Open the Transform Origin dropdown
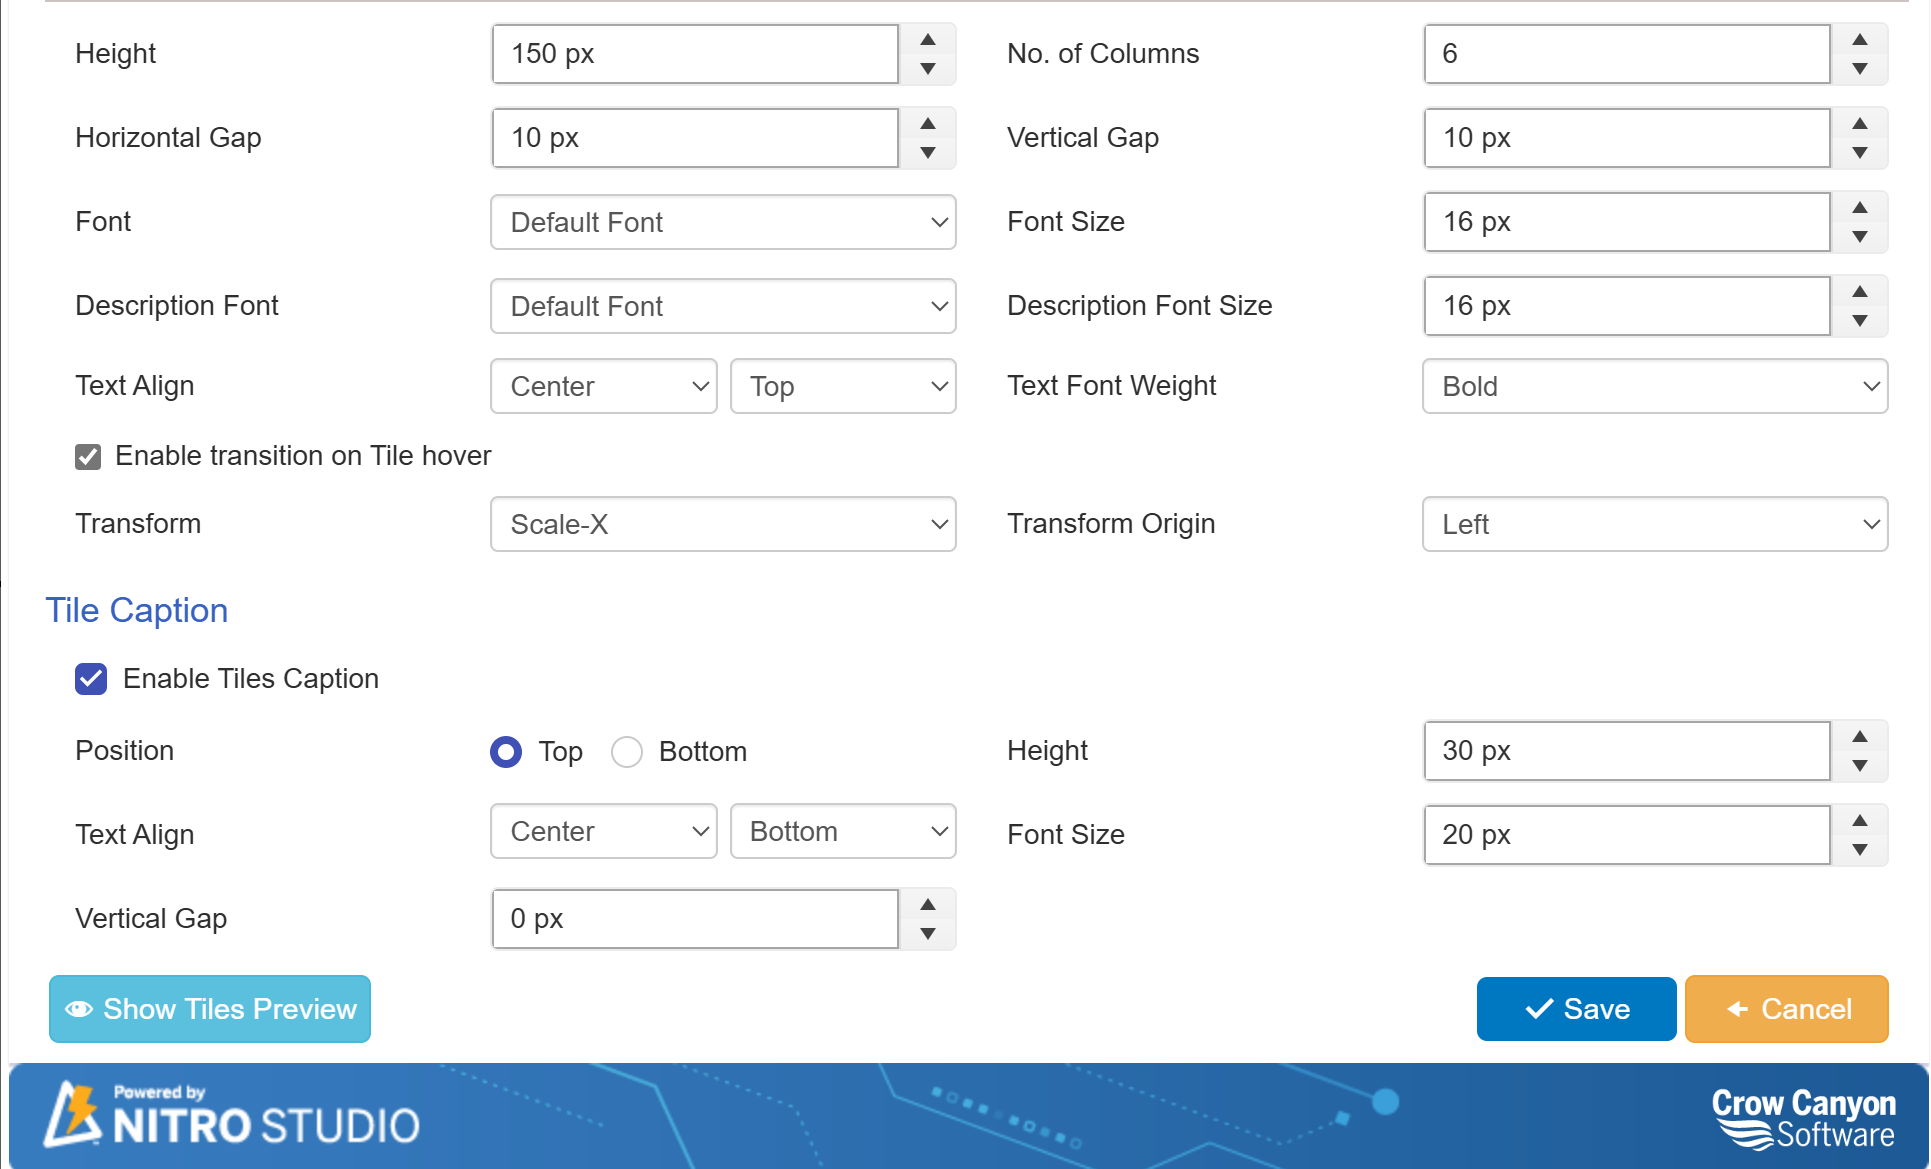The image size is (1931, 1169). coord(1652,524)
